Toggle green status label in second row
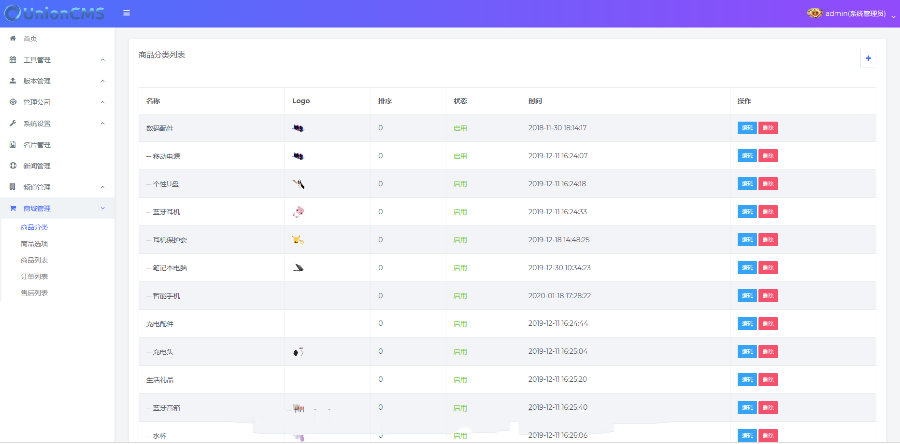 [459, 156]
